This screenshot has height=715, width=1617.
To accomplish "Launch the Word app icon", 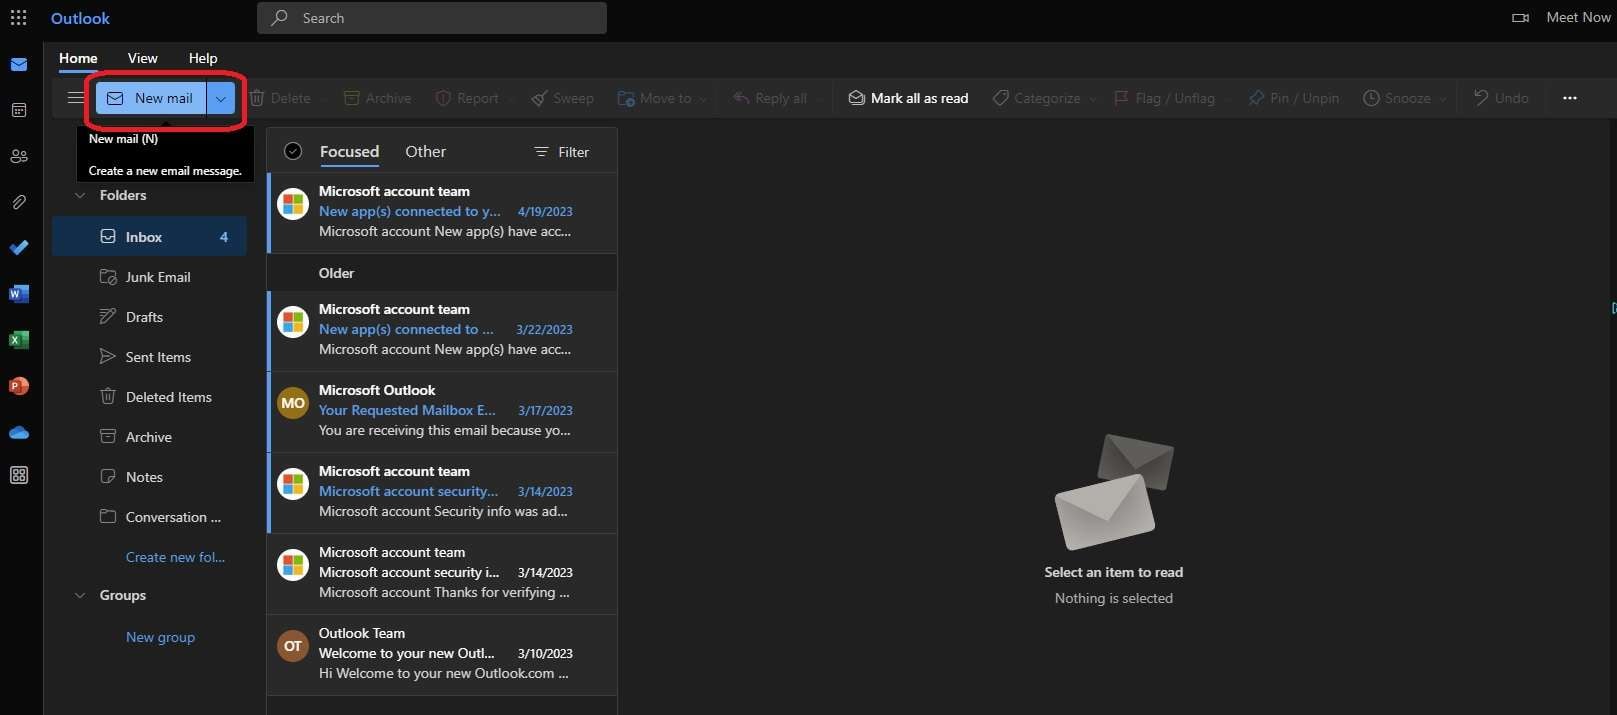I will (x=19, y=294).
